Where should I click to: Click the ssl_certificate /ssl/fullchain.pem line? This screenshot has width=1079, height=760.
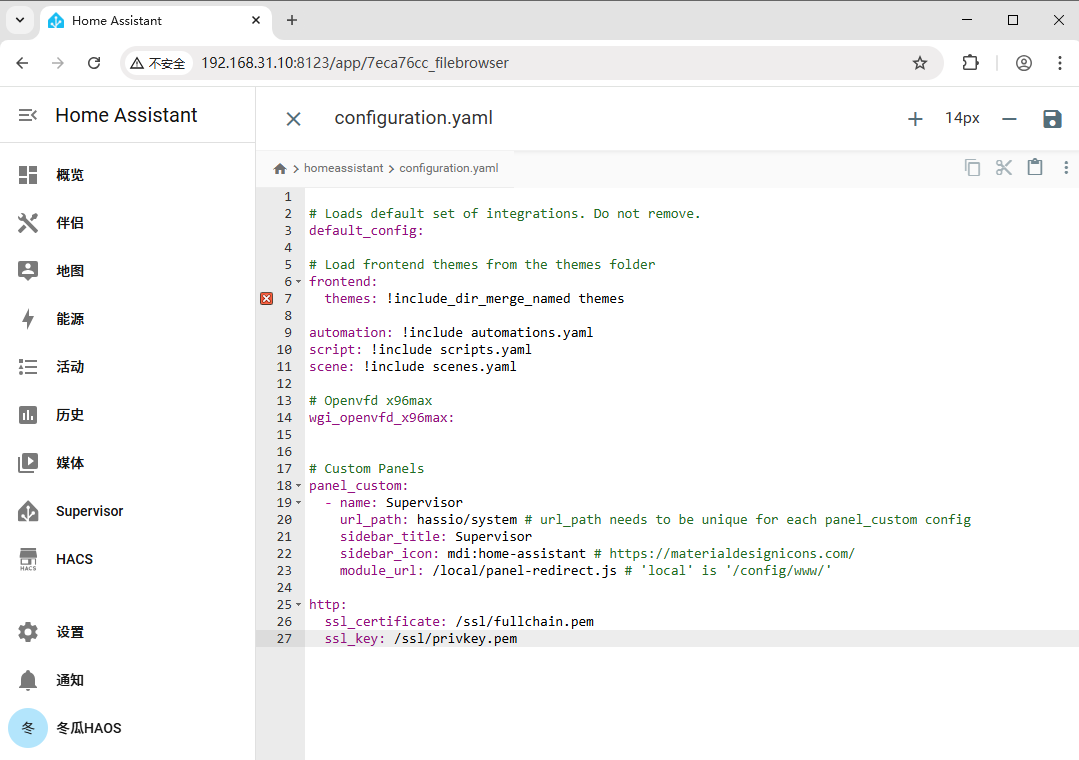pos(459,622)
